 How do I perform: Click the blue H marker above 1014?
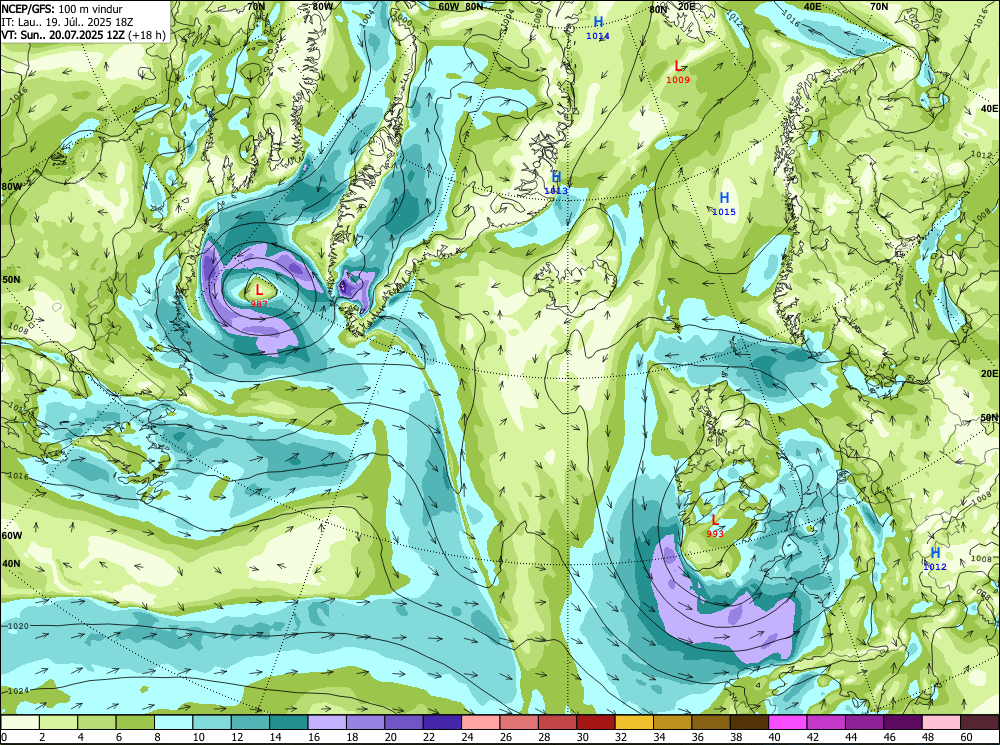(x=598, y=22)
